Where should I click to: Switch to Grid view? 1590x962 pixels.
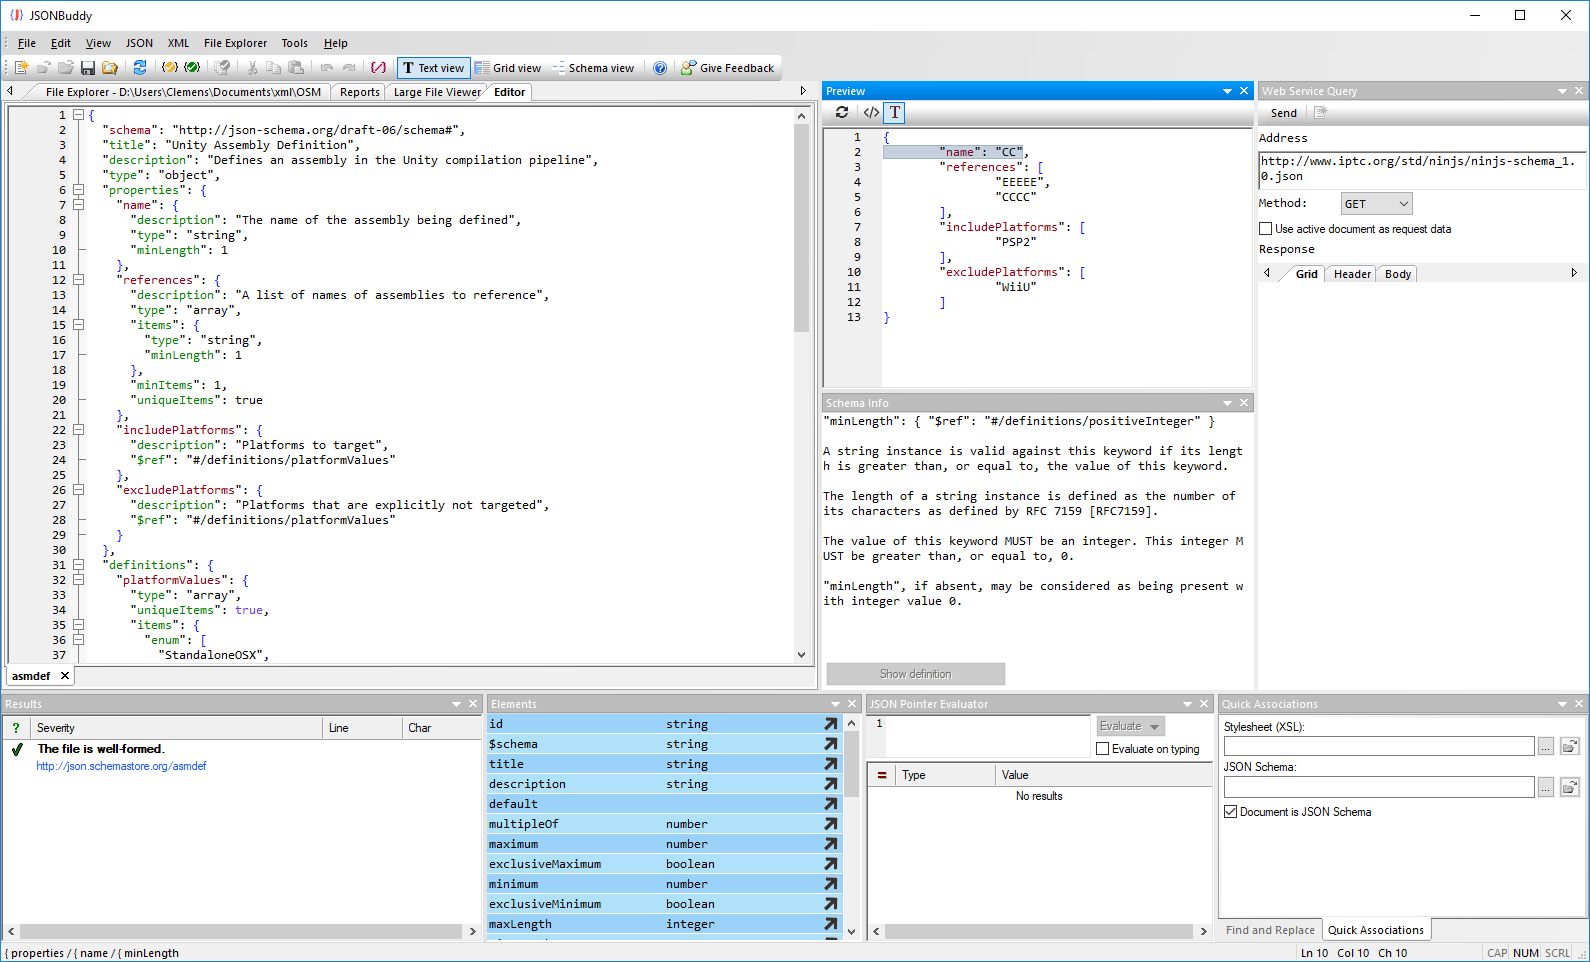[508, 68]
